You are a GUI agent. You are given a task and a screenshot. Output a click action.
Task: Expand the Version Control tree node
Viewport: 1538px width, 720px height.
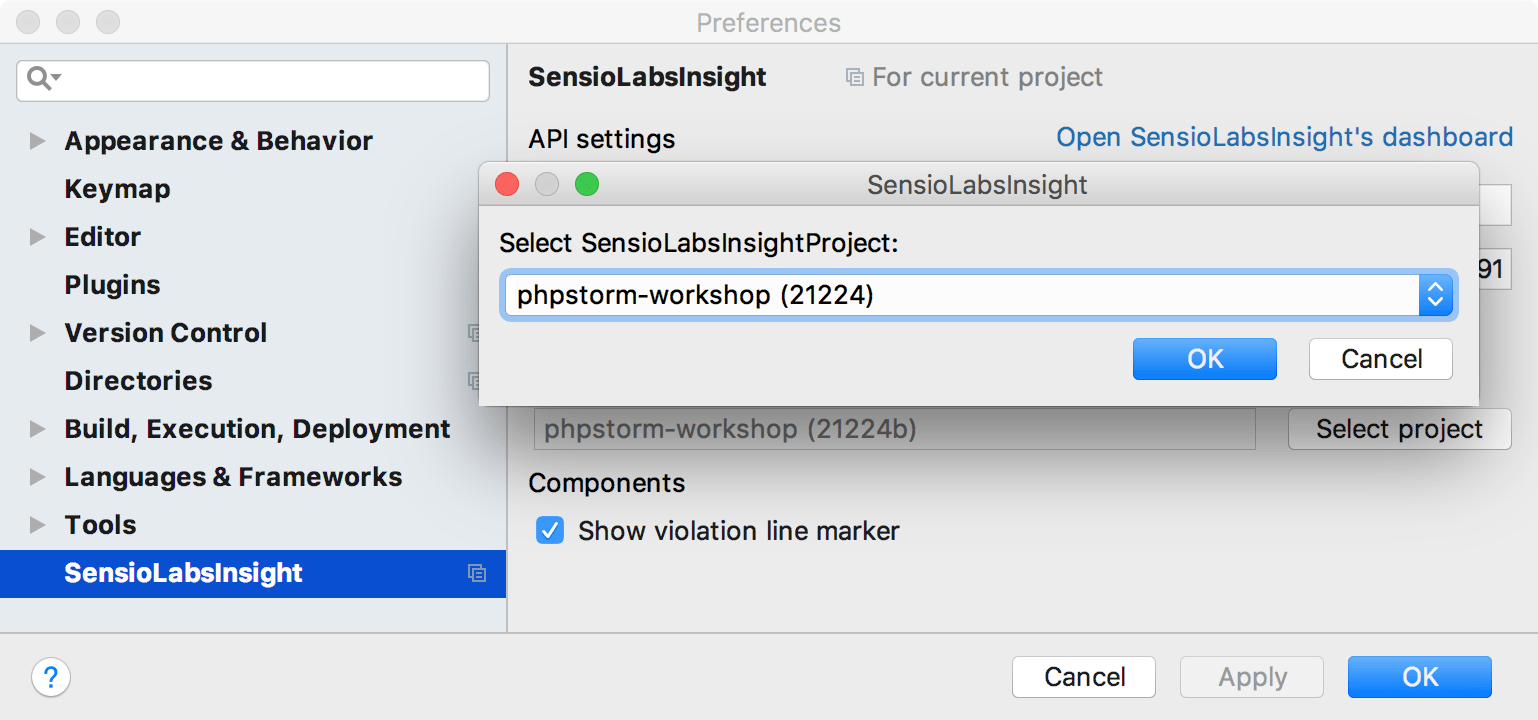pyautogui.click(x=38, y=333)
